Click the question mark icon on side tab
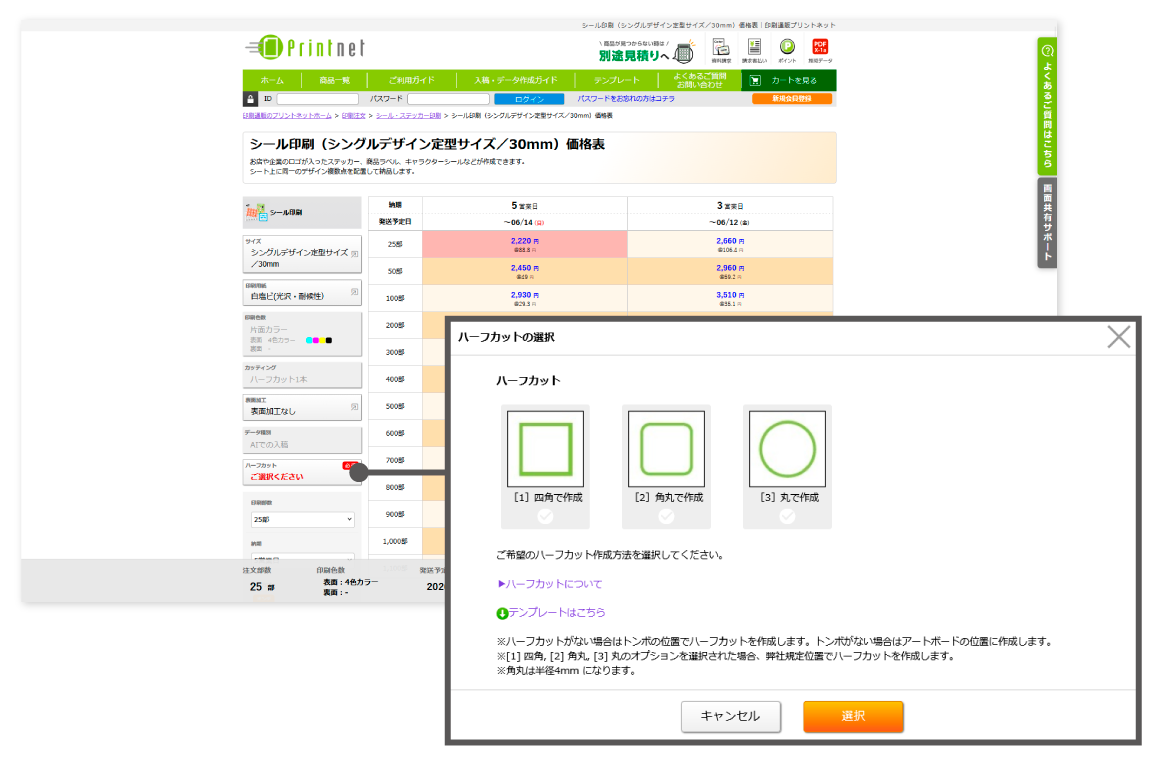The width and height of the screenshot is (1156, 757). coord(1047,51)
